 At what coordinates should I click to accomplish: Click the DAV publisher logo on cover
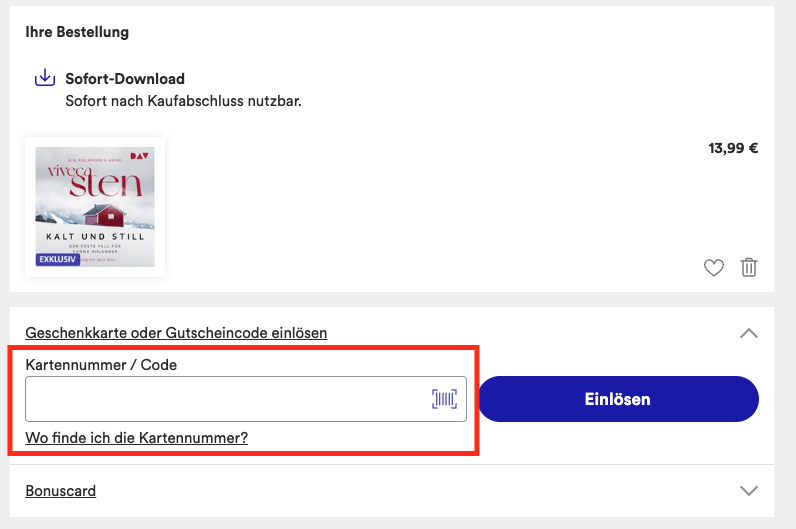pos(140,156)
